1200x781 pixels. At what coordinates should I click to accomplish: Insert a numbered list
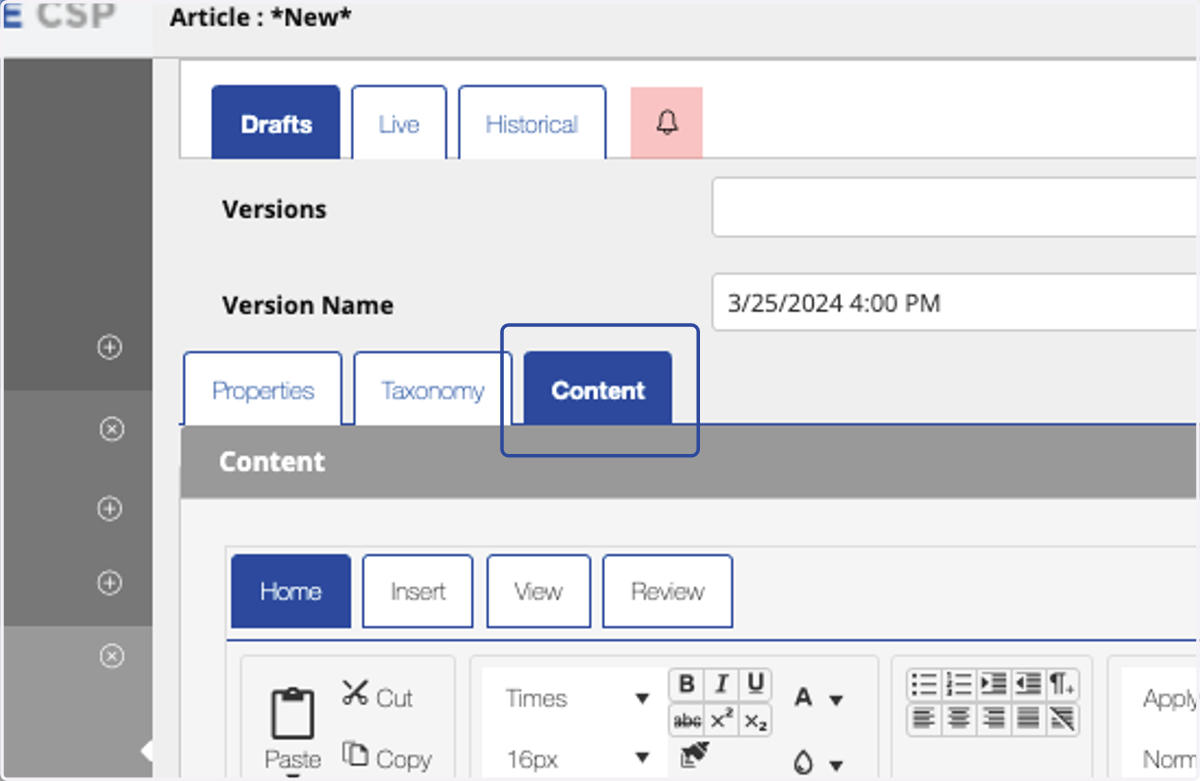[x=959, y=684]
